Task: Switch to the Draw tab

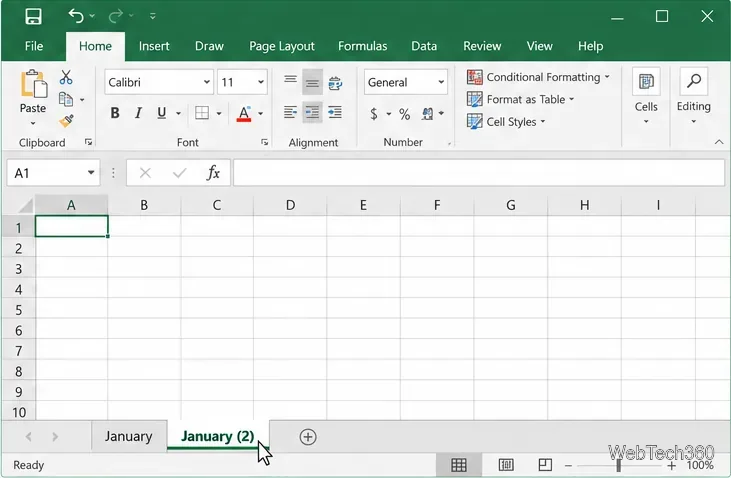Action: pyautogui.click(x=209, y=46)
